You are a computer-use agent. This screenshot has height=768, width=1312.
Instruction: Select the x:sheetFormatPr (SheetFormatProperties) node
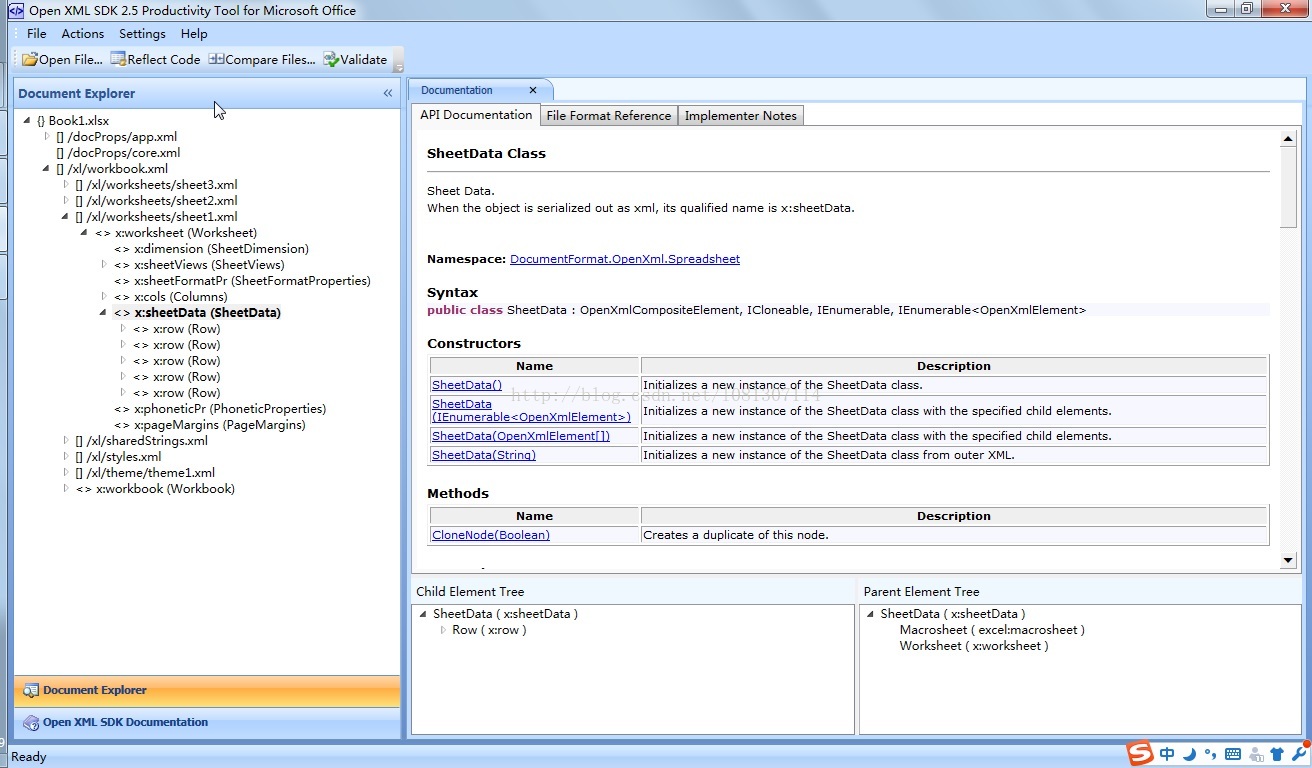point(252,281)
